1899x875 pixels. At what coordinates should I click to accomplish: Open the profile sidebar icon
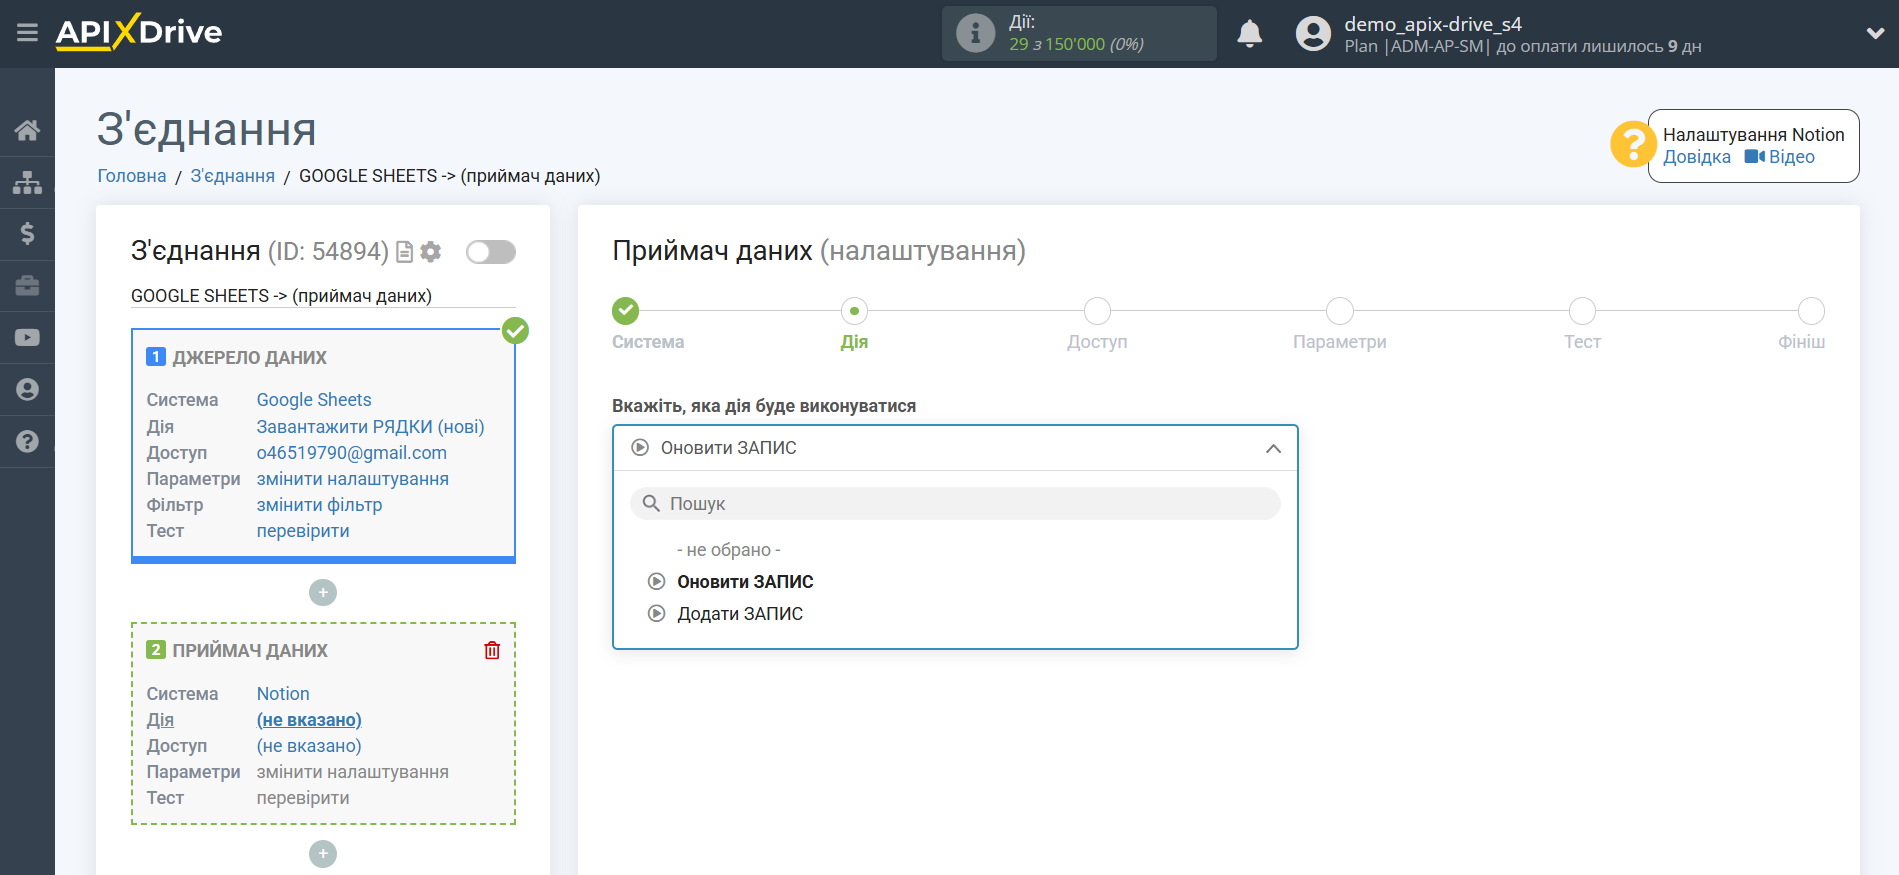pyautogui.click(x=27, y=390)
